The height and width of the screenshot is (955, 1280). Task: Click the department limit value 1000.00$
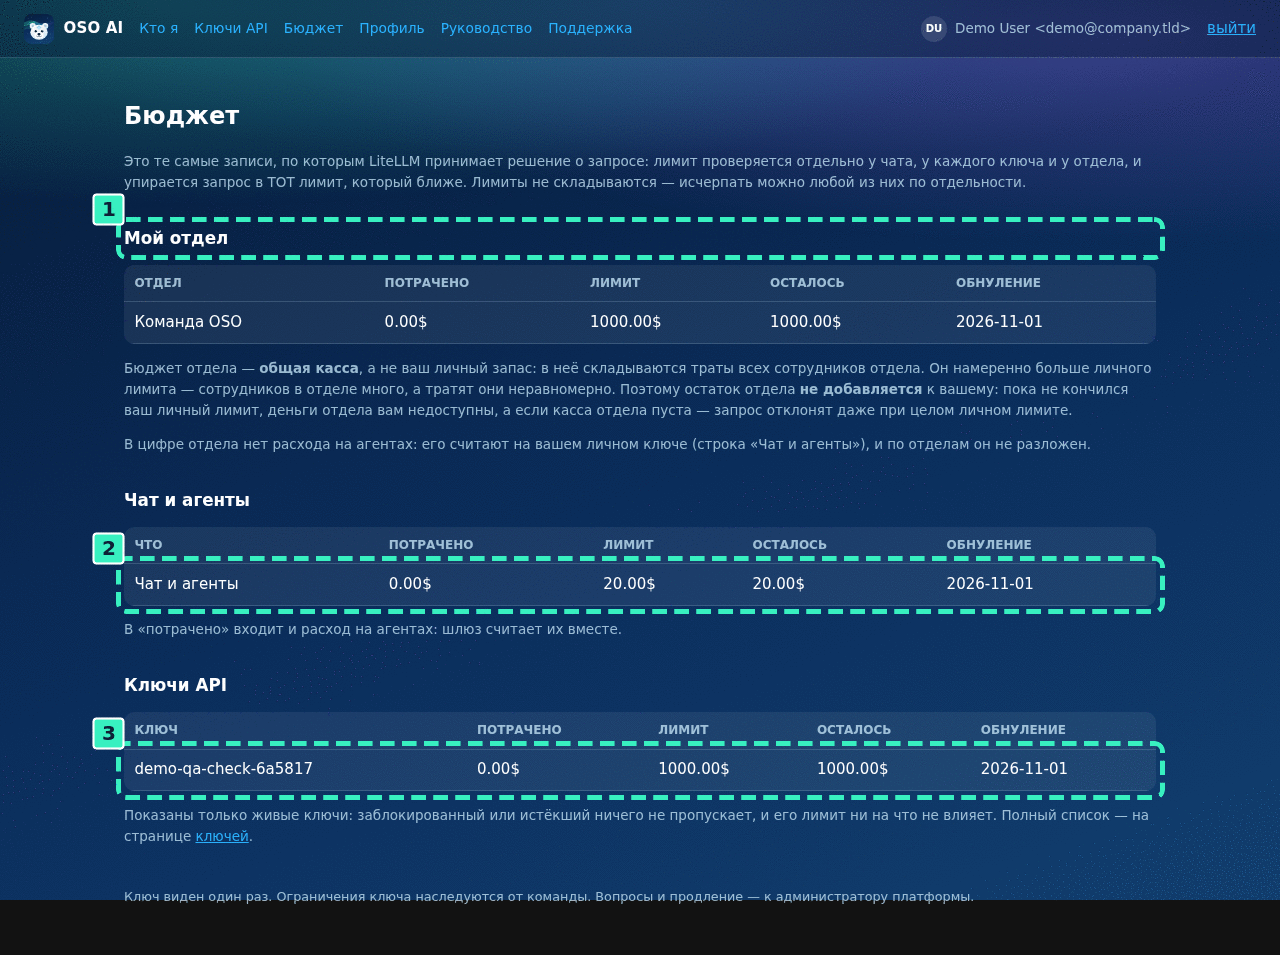[x=625, y=322]
